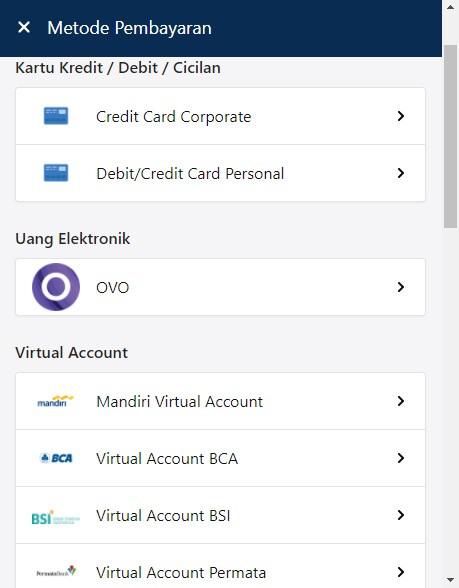
Task: Expand Mandiri Virtual Account chevron
Action: tap(400, 401)
